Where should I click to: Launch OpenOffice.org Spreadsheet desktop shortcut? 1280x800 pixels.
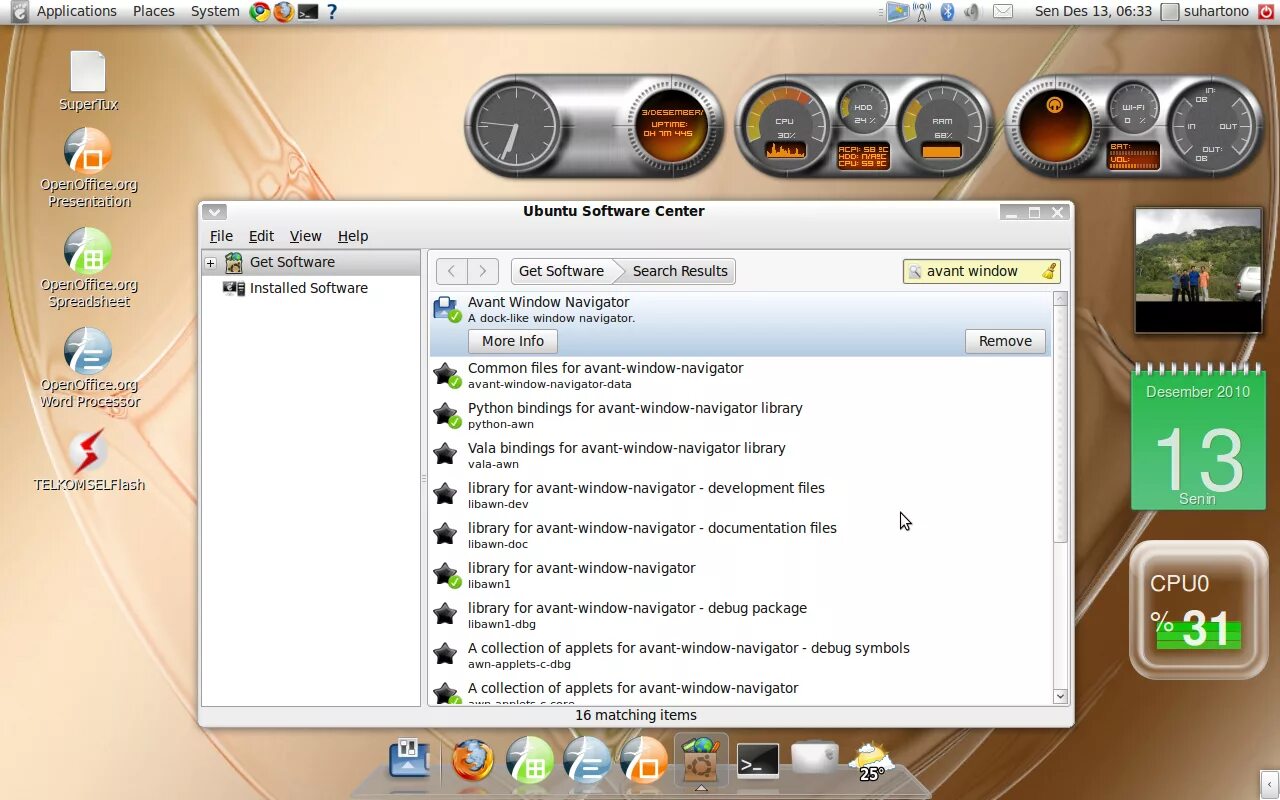(x=88, y=252)
